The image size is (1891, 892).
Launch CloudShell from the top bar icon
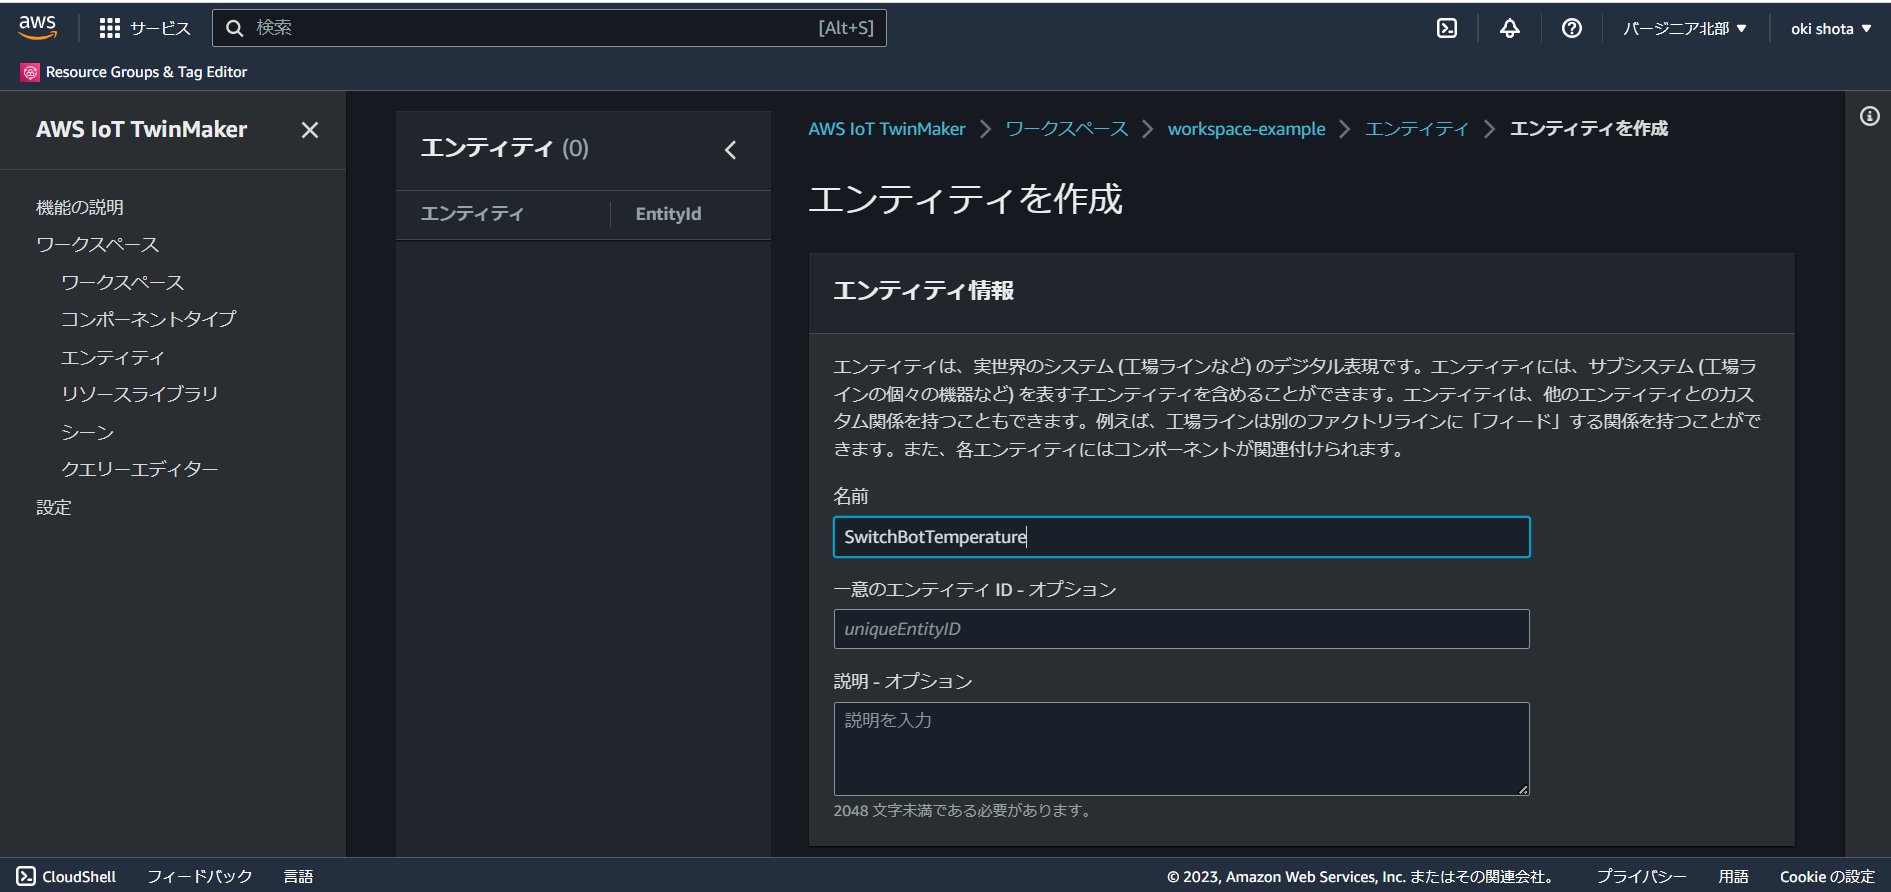coord(1447,28)
